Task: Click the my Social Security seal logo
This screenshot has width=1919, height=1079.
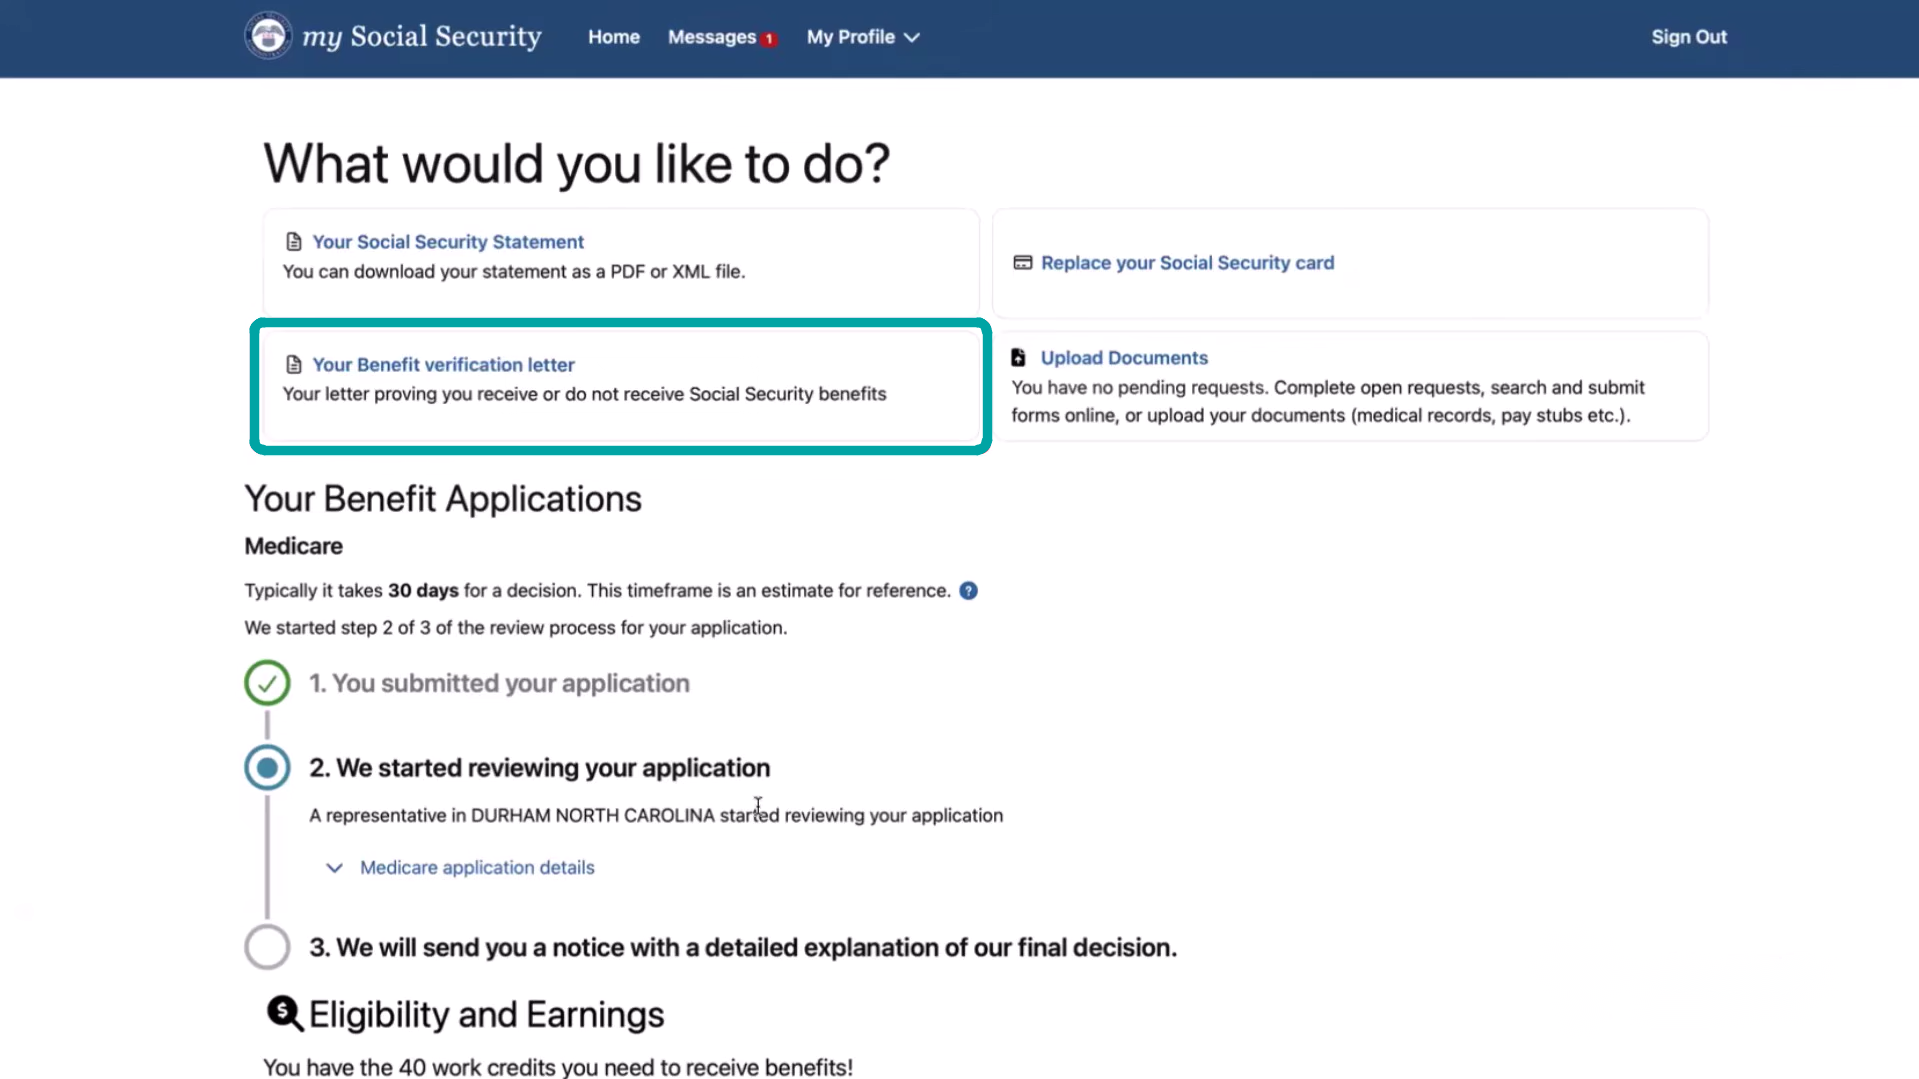Action: click(x=268, y=36)
